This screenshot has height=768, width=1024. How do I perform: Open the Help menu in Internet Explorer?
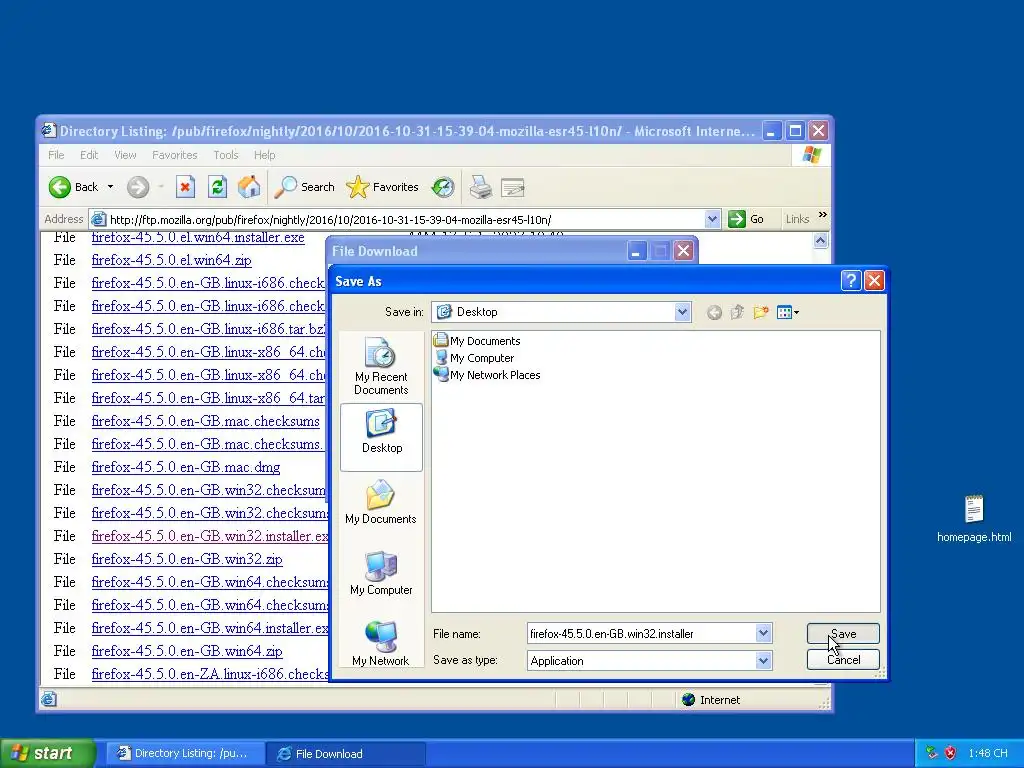point(264,155)
